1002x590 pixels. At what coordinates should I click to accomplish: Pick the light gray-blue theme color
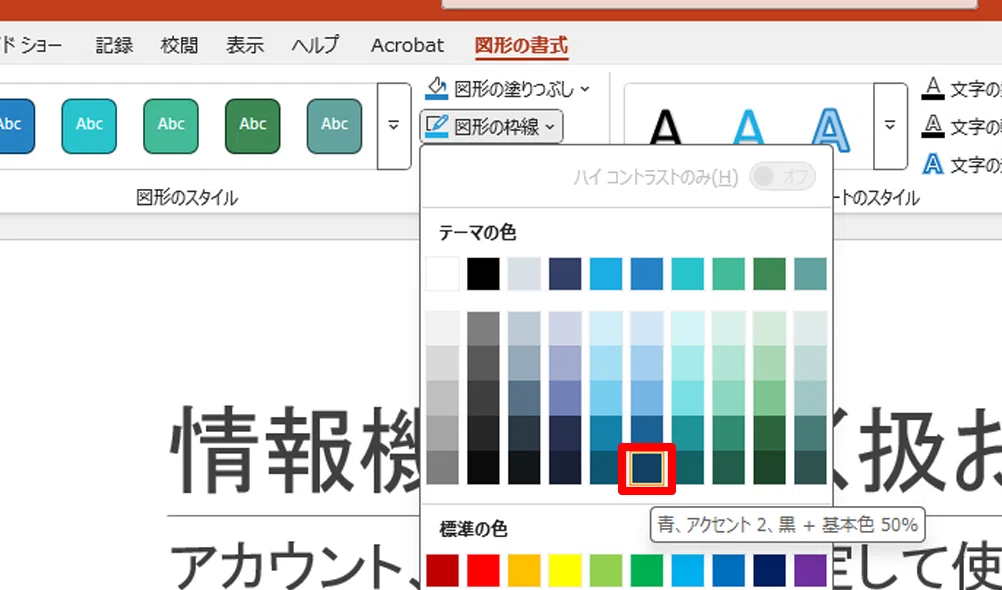(524, 274)
